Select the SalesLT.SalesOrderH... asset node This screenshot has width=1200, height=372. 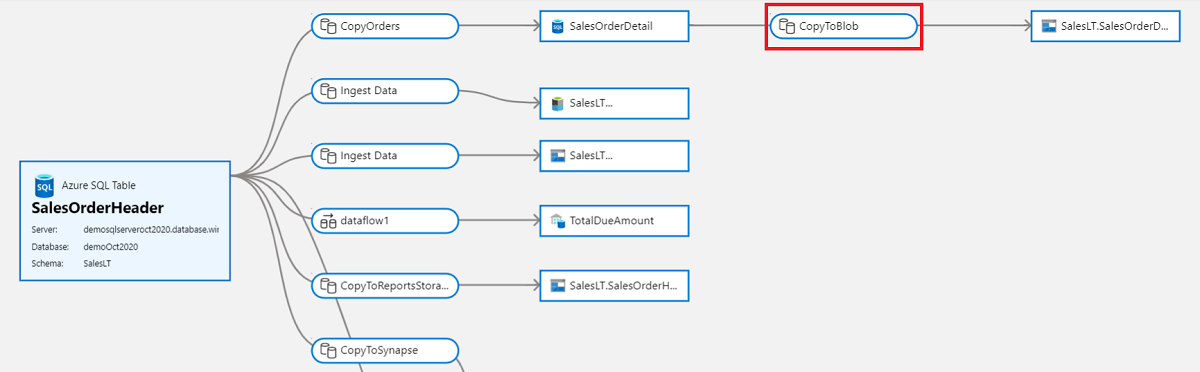point(614,286)
